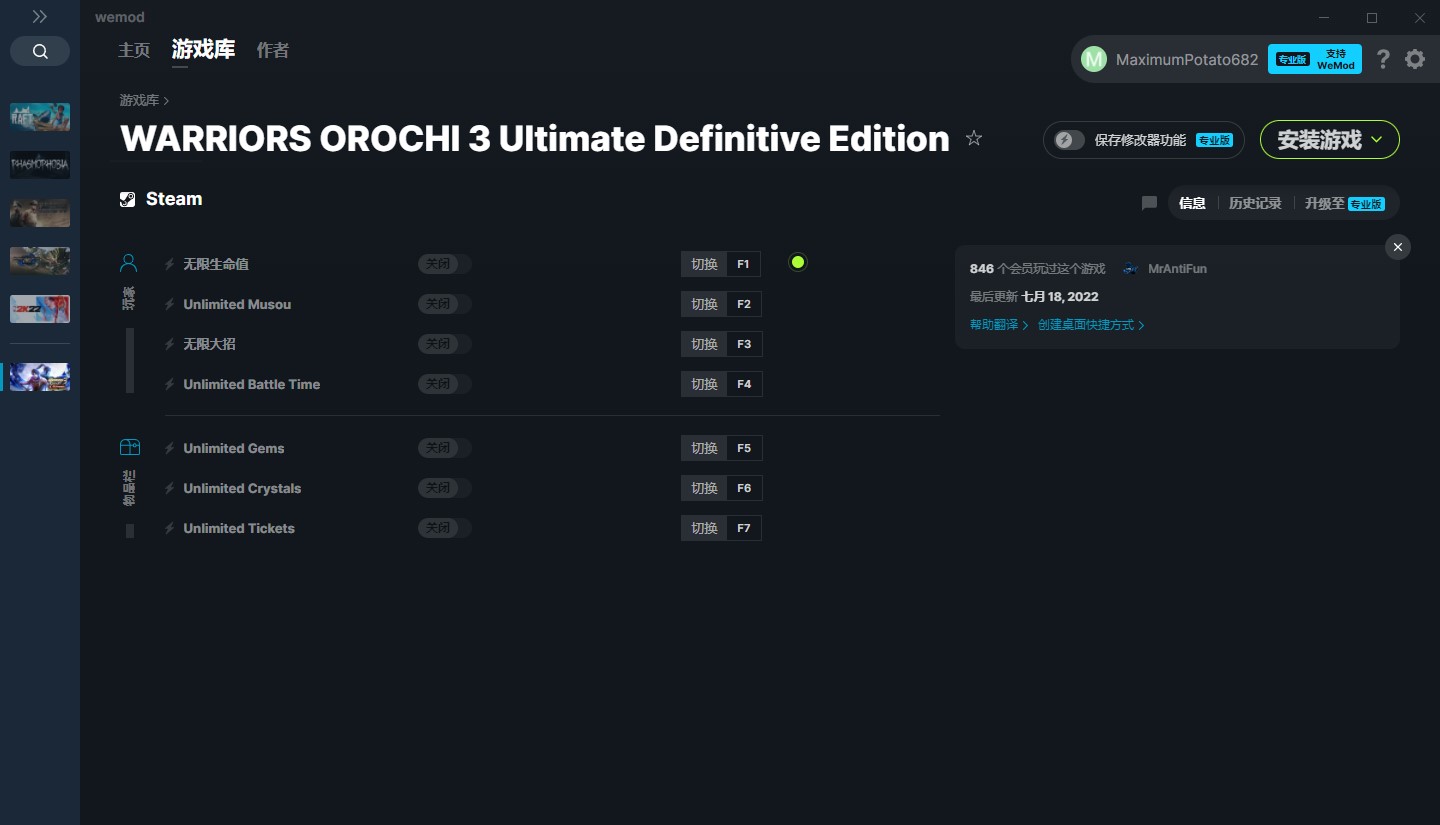The height and width of the screenshot is (825, 1440).
Task: Expand the sidebar with the double-chevron icon
Action: point(40,17)
